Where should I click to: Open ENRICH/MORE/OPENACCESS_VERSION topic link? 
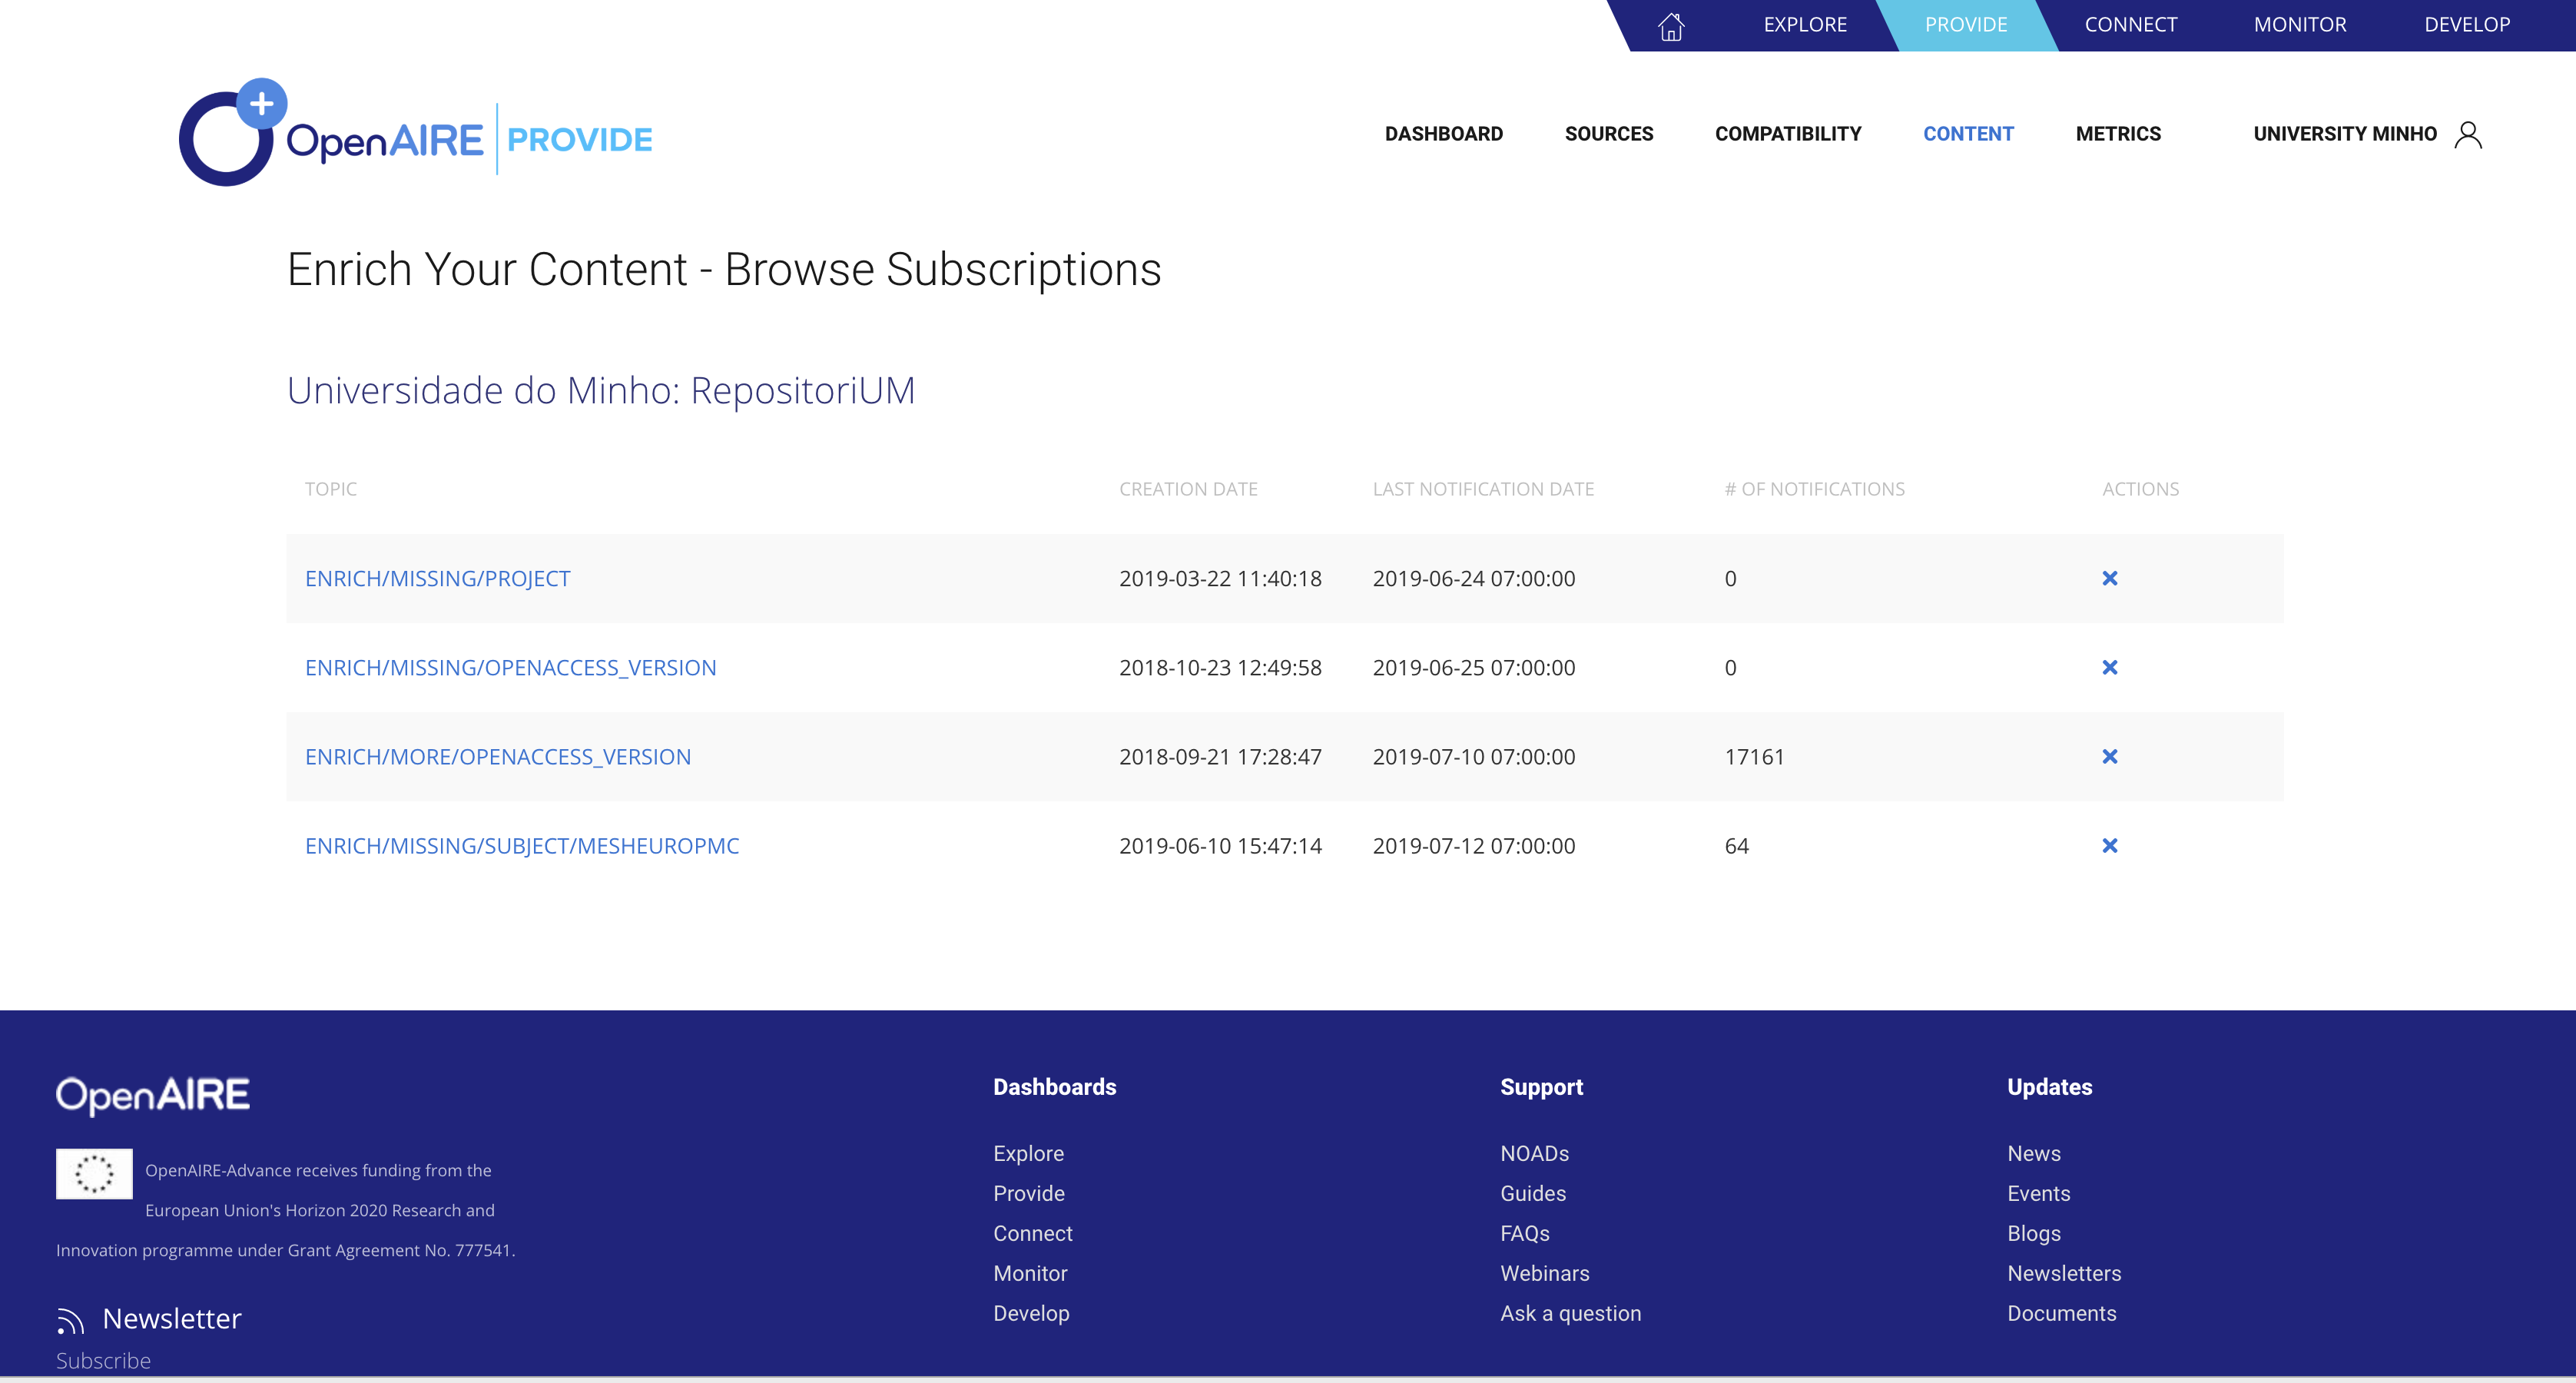tap(498, 756)
